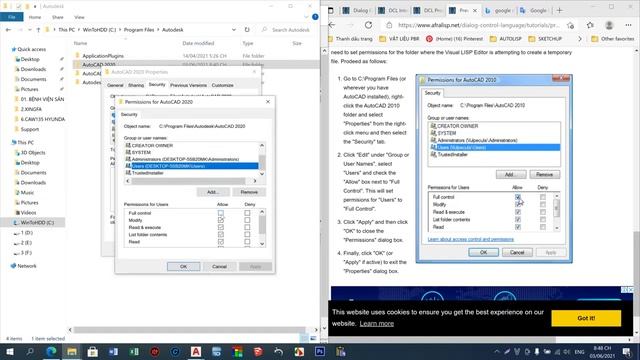Open the AUTOLISP favorites folder

(x=506, y=39)
